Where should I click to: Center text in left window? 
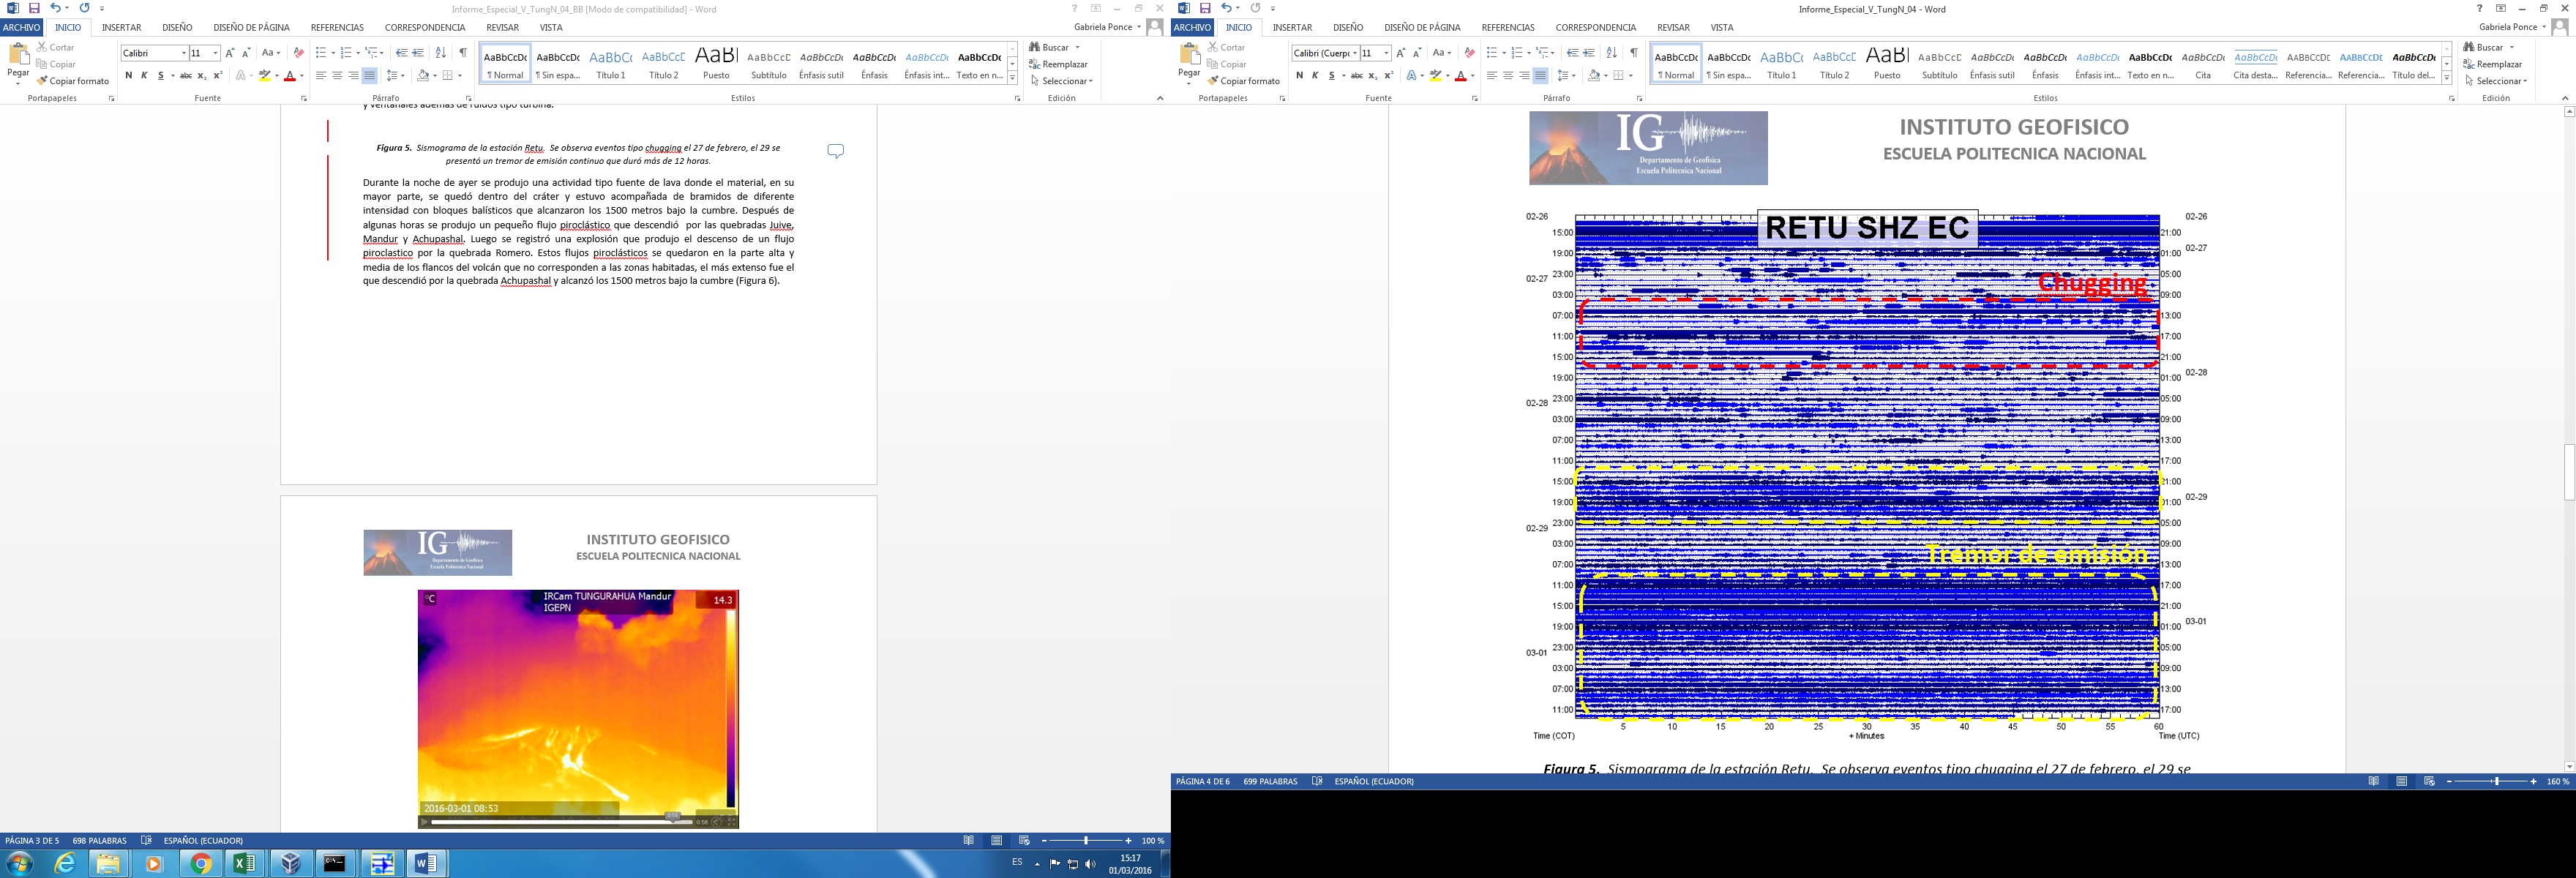pyautogui.click(x=337, y=76)
